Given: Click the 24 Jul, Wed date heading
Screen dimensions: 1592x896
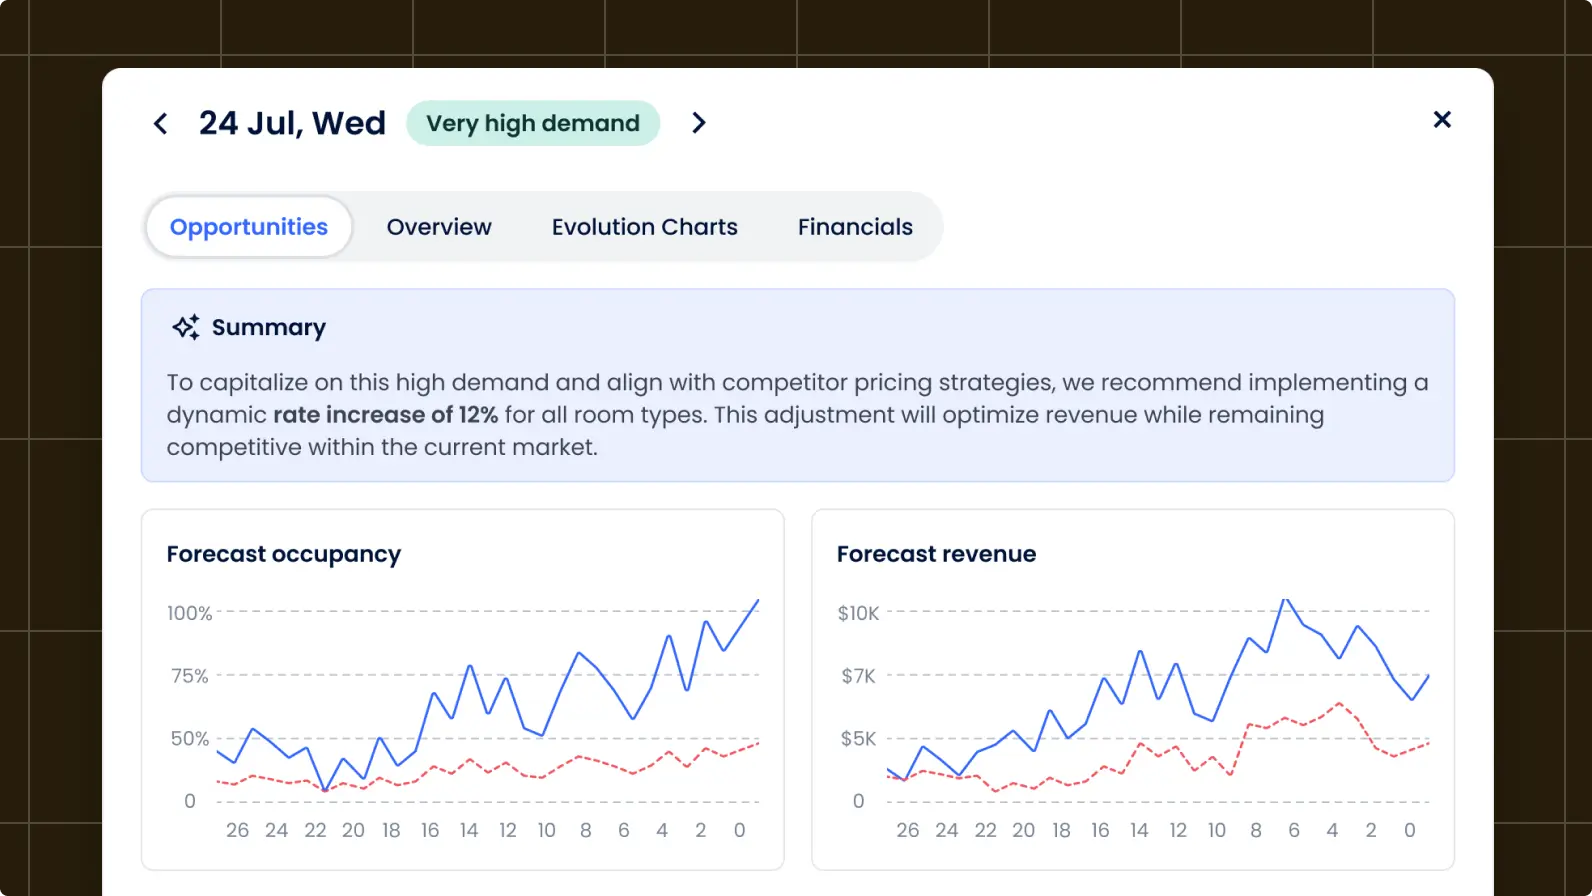Looking at the screenshot, I should tap(292, 123).
